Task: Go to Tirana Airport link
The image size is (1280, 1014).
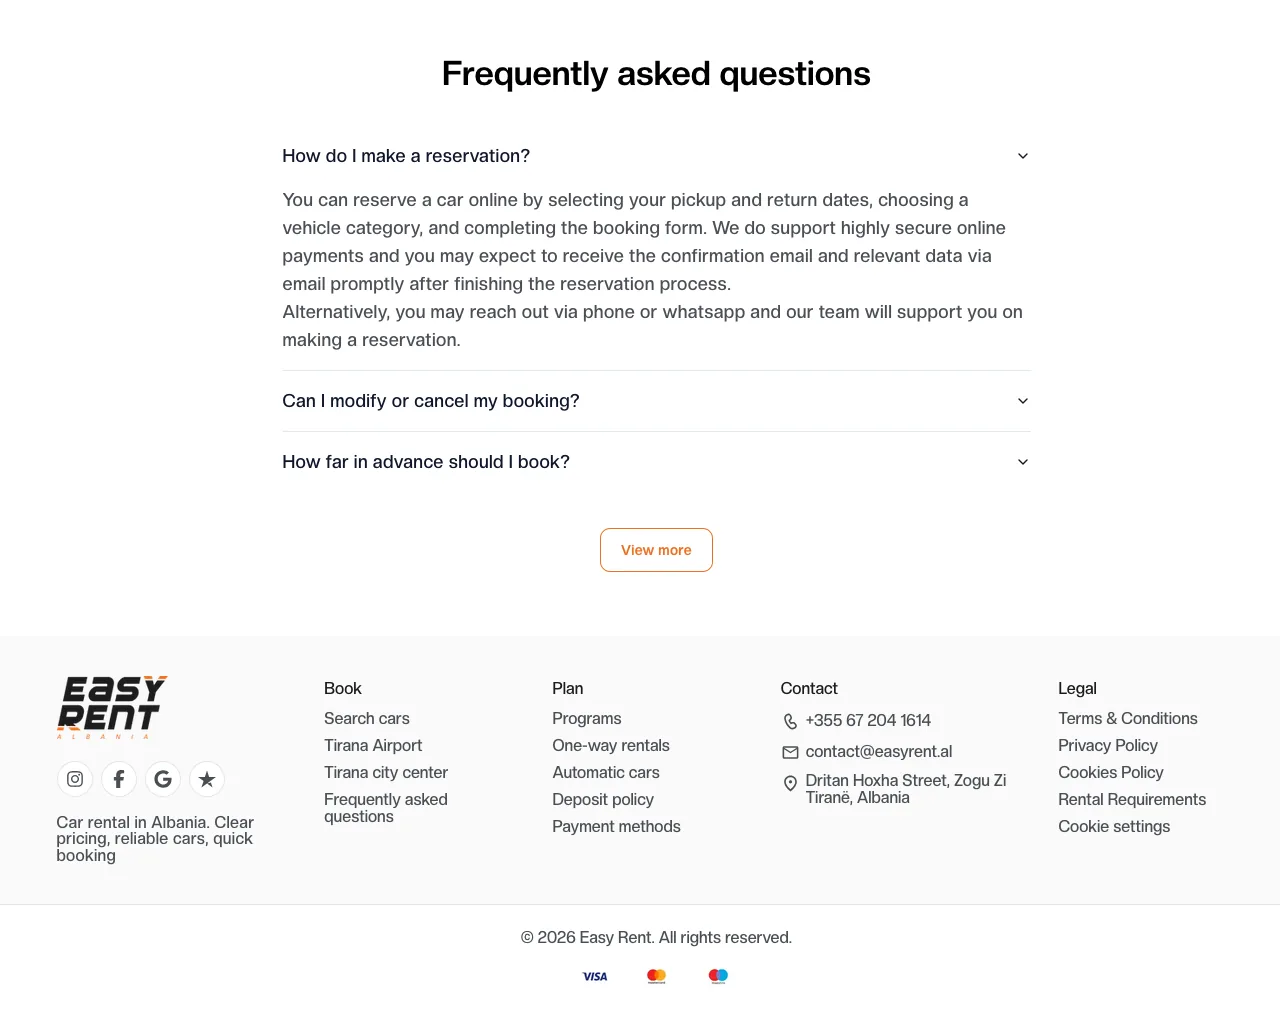Action: (x=373, y=745)
